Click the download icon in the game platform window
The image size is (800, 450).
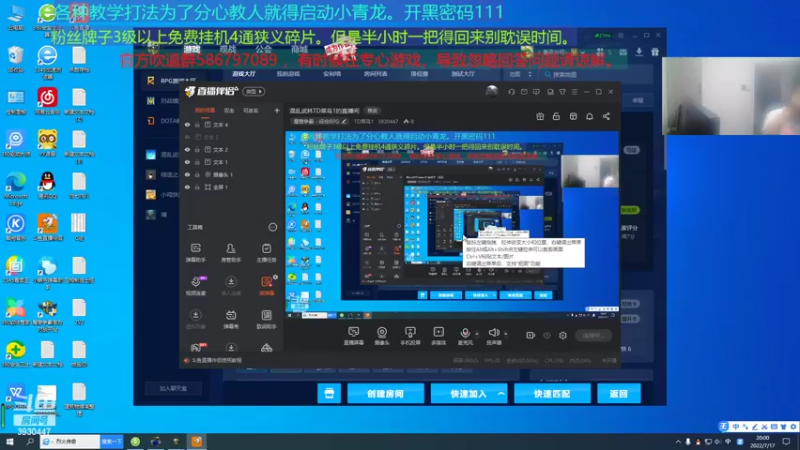[639, 52]
